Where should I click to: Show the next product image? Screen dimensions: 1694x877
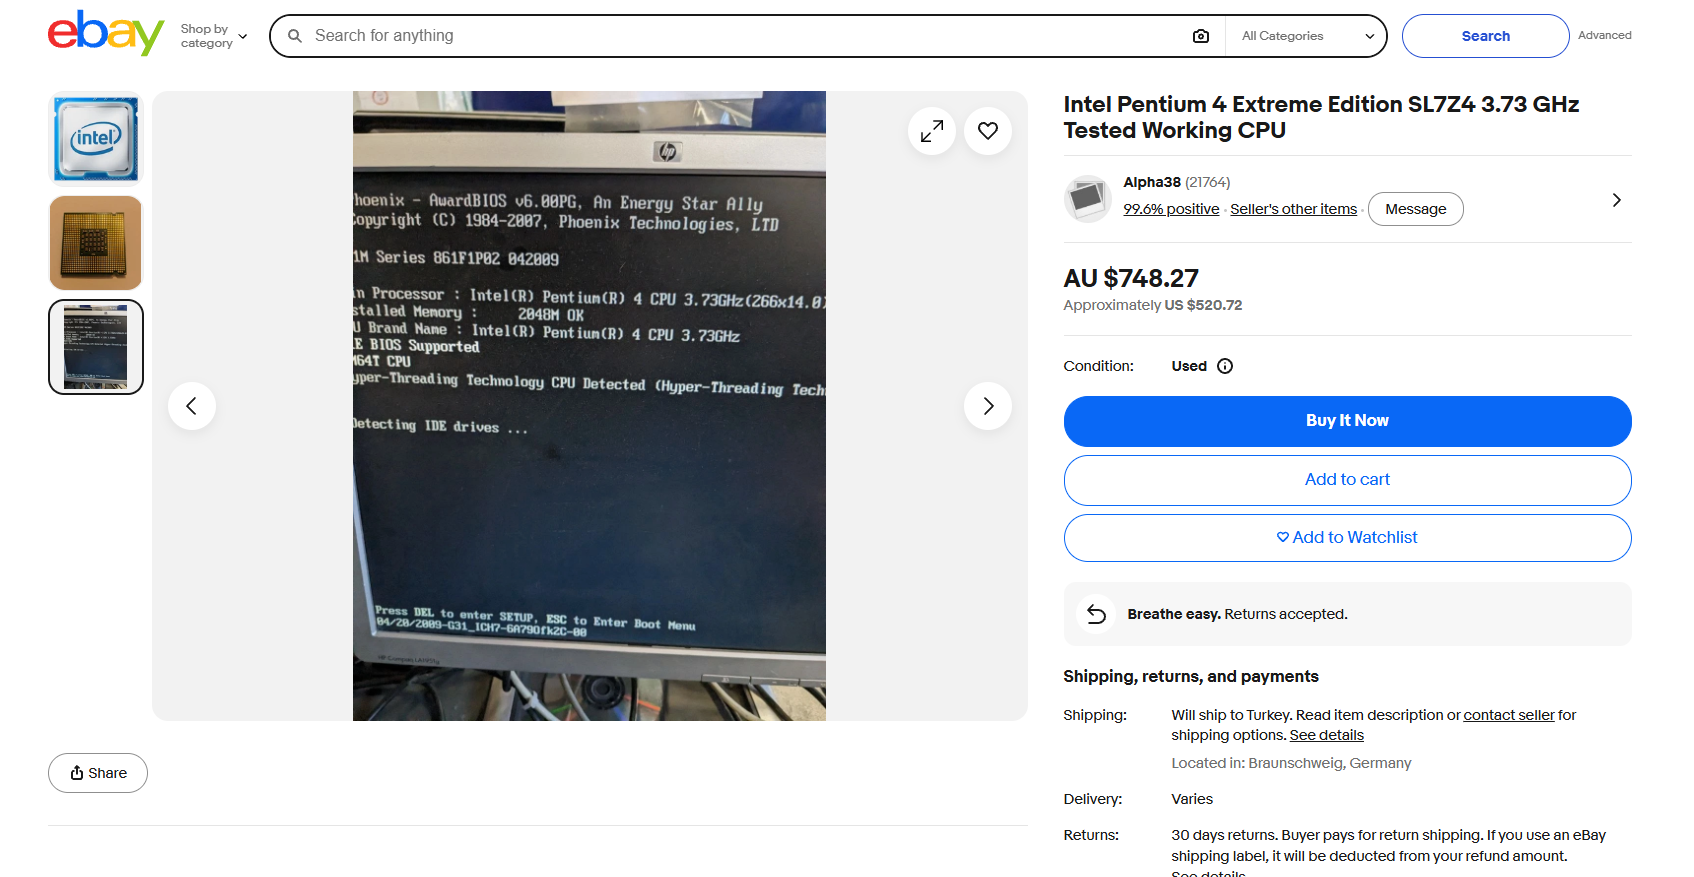(988, 406)
